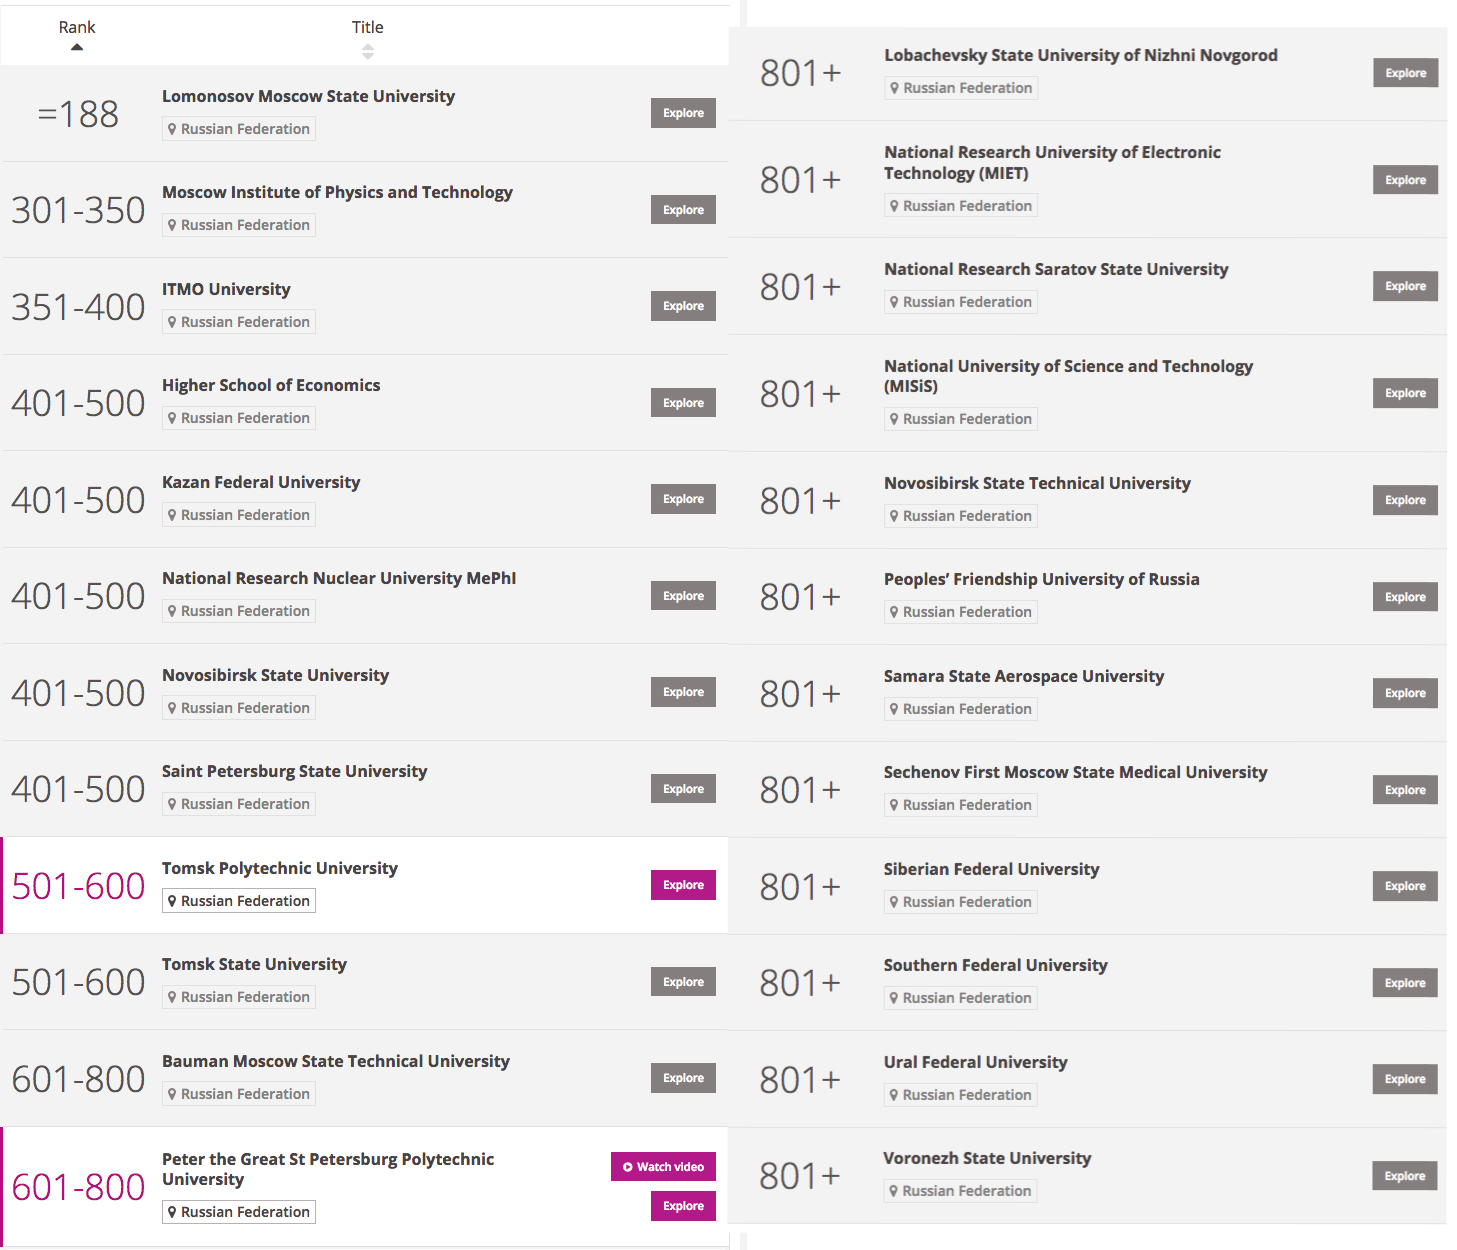Viewport: 1457px width, 1250px height.
Task: Click the Title column header
Action: (x=368, y=27)
